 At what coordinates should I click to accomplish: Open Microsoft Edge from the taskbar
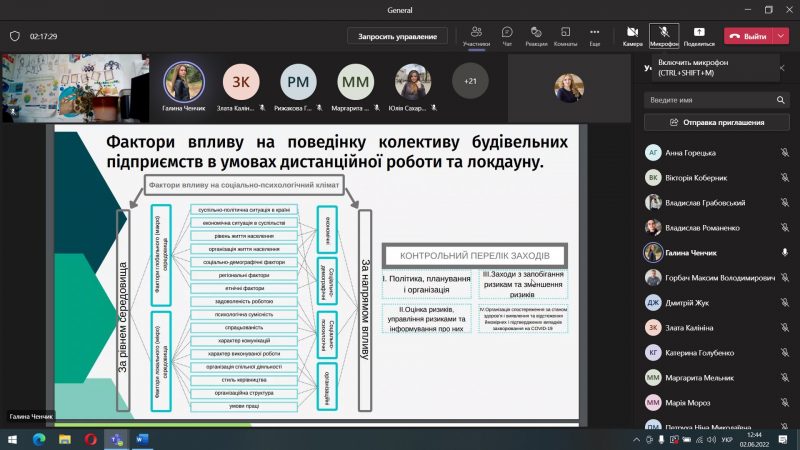pos(39,439)
